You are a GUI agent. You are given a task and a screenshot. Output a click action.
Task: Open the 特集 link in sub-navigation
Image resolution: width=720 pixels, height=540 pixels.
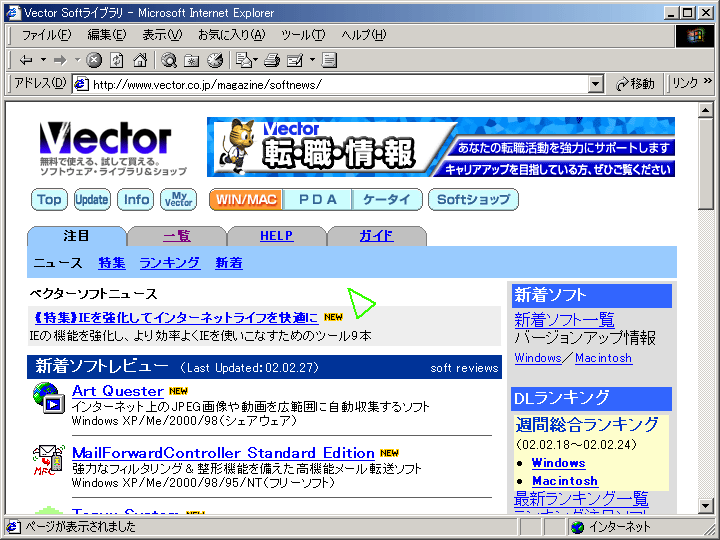coord(112,263)
